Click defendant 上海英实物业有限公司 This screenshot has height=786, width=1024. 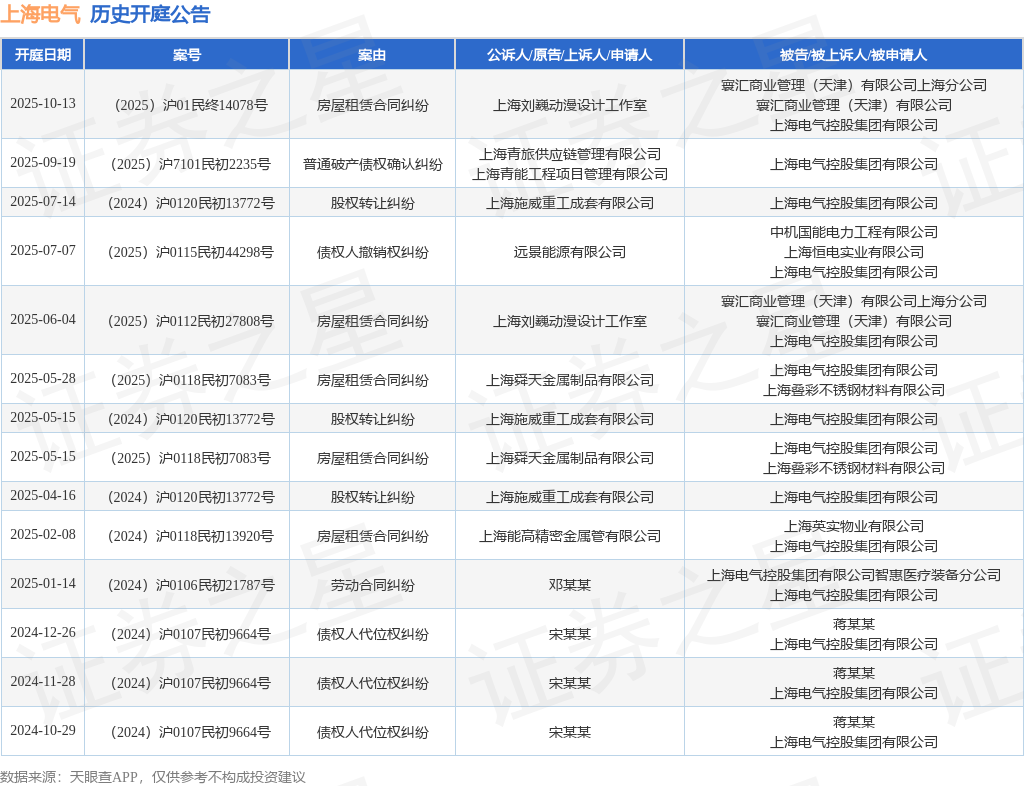[854, 526]
